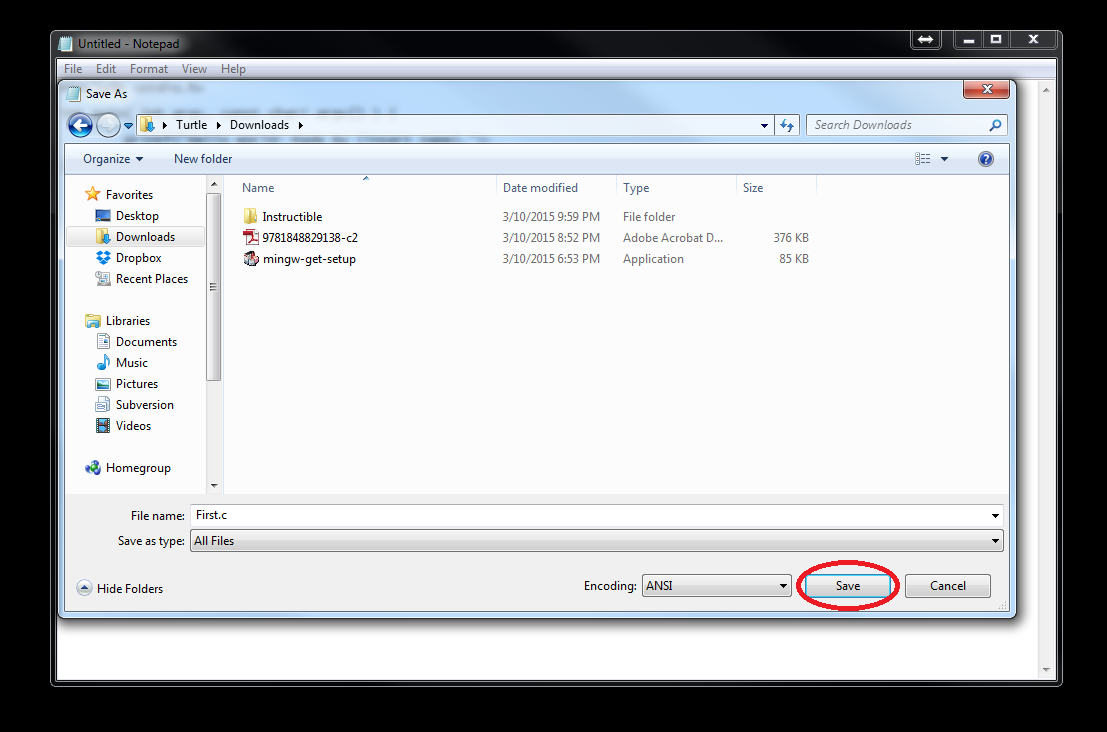
Task: Open recent locations dropdown beside Forward arrow
Action: pyautogui.click(x=128, y=126)
